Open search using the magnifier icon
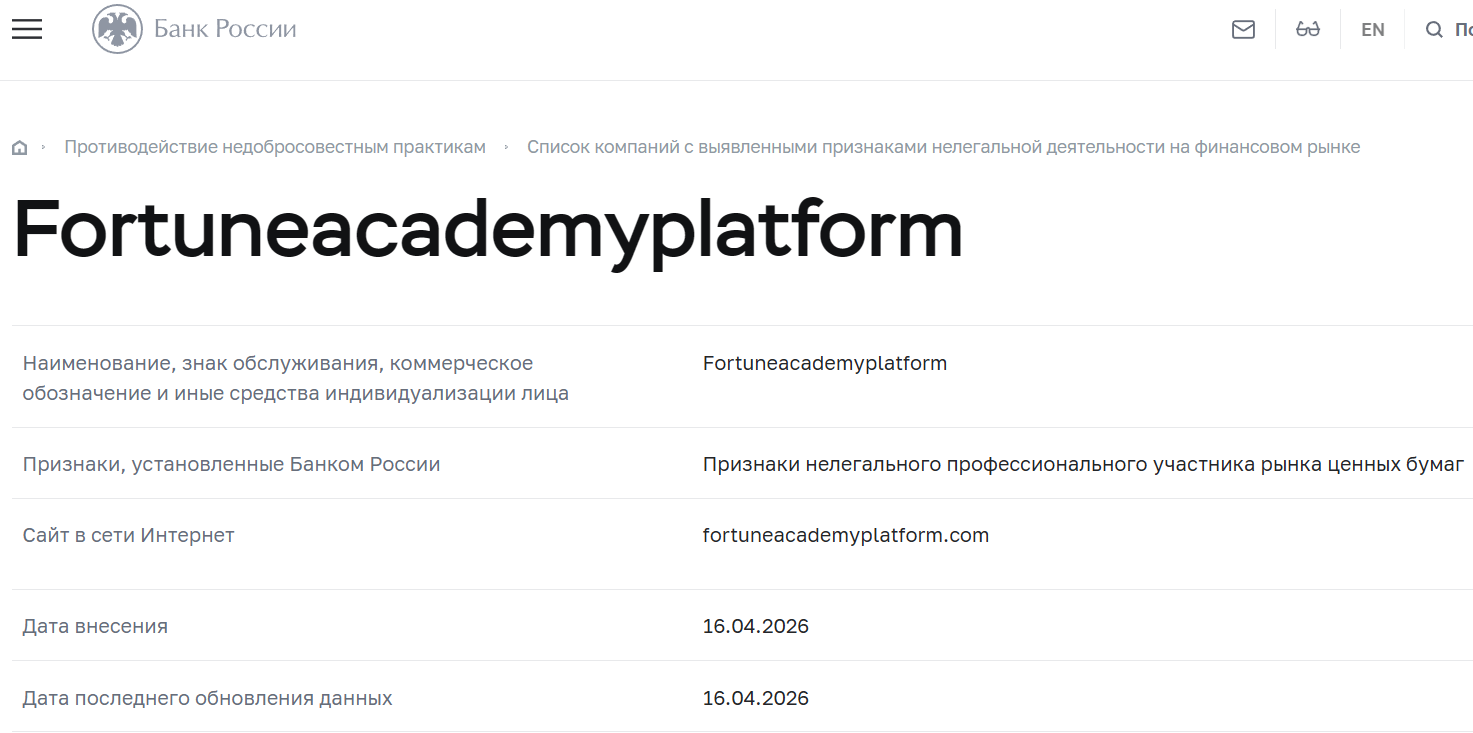 [x=1434, y=29]
